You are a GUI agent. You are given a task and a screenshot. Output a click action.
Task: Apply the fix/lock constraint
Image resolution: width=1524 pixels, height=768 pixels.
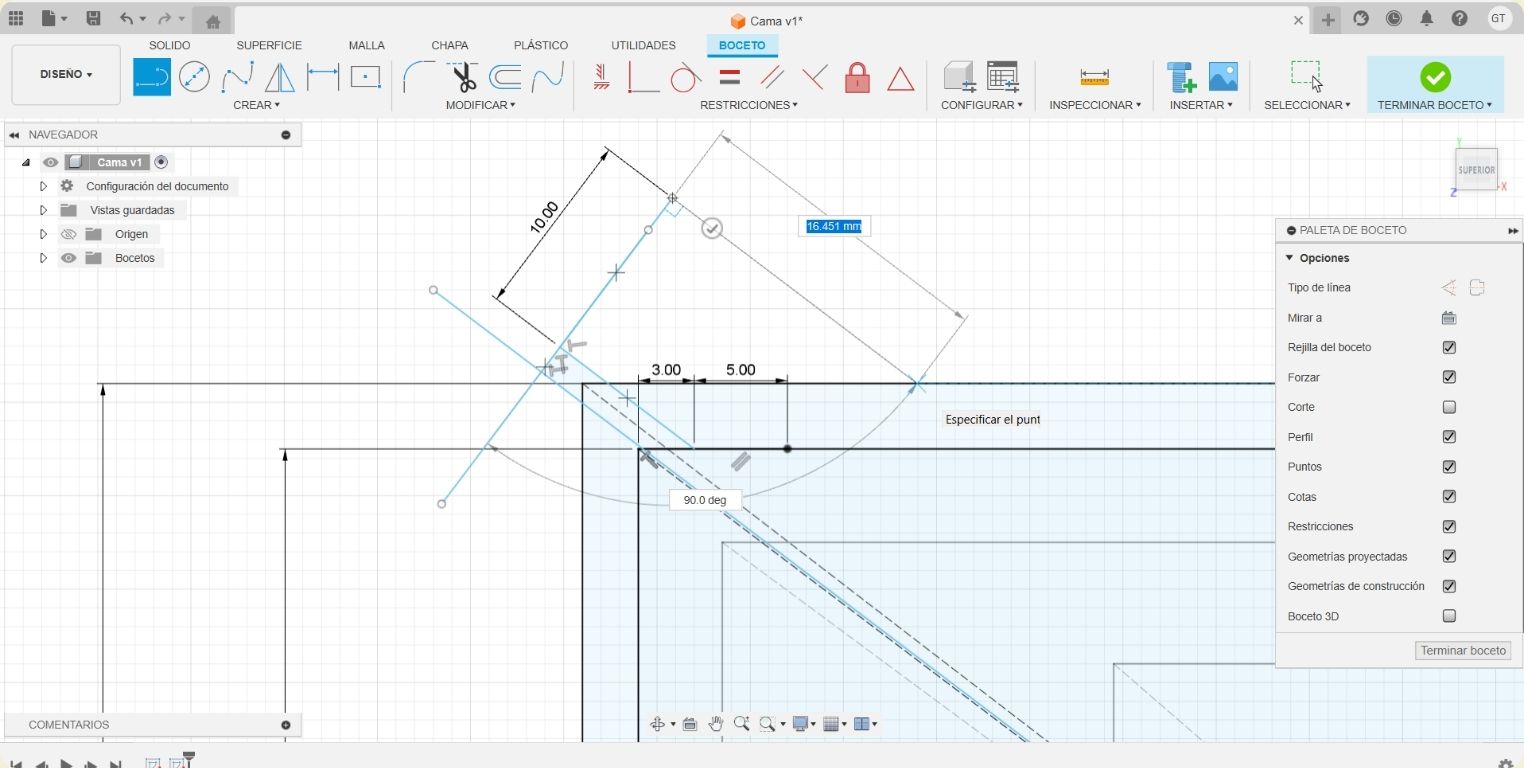point(857,77)
